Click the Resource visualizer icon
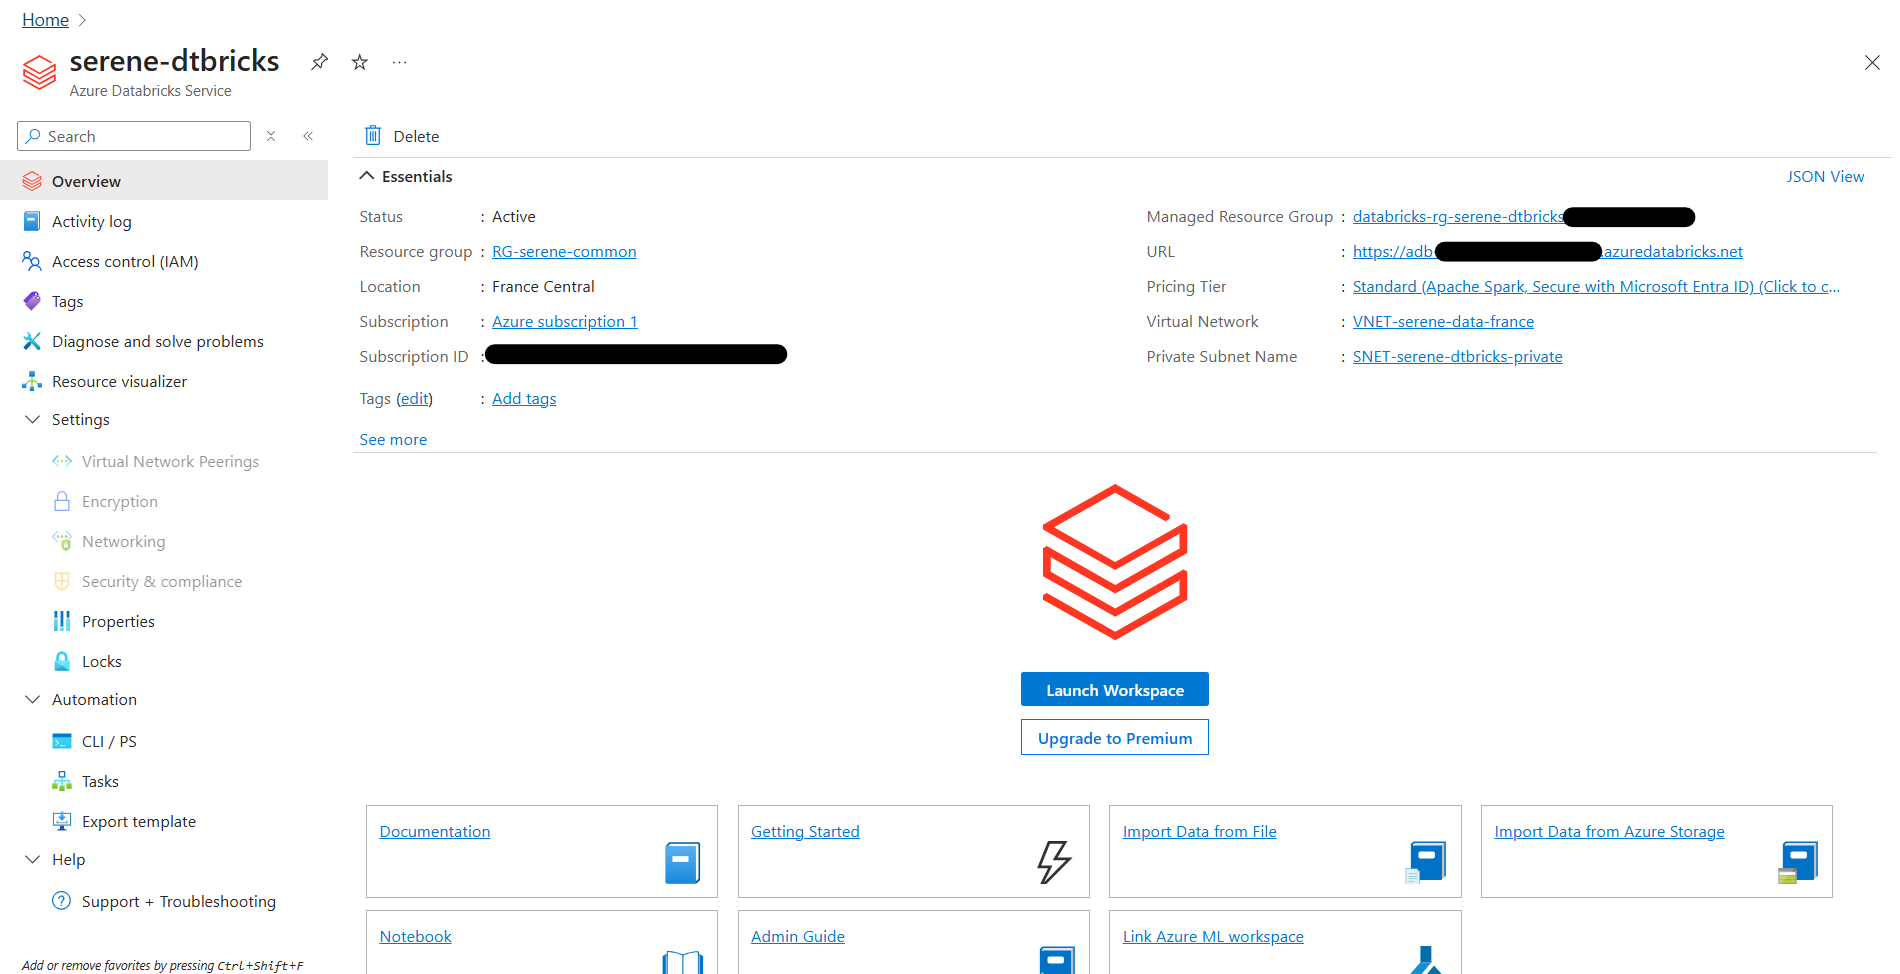The width and height of the screenshot is (1900, 974). click(x=32, y=381)
